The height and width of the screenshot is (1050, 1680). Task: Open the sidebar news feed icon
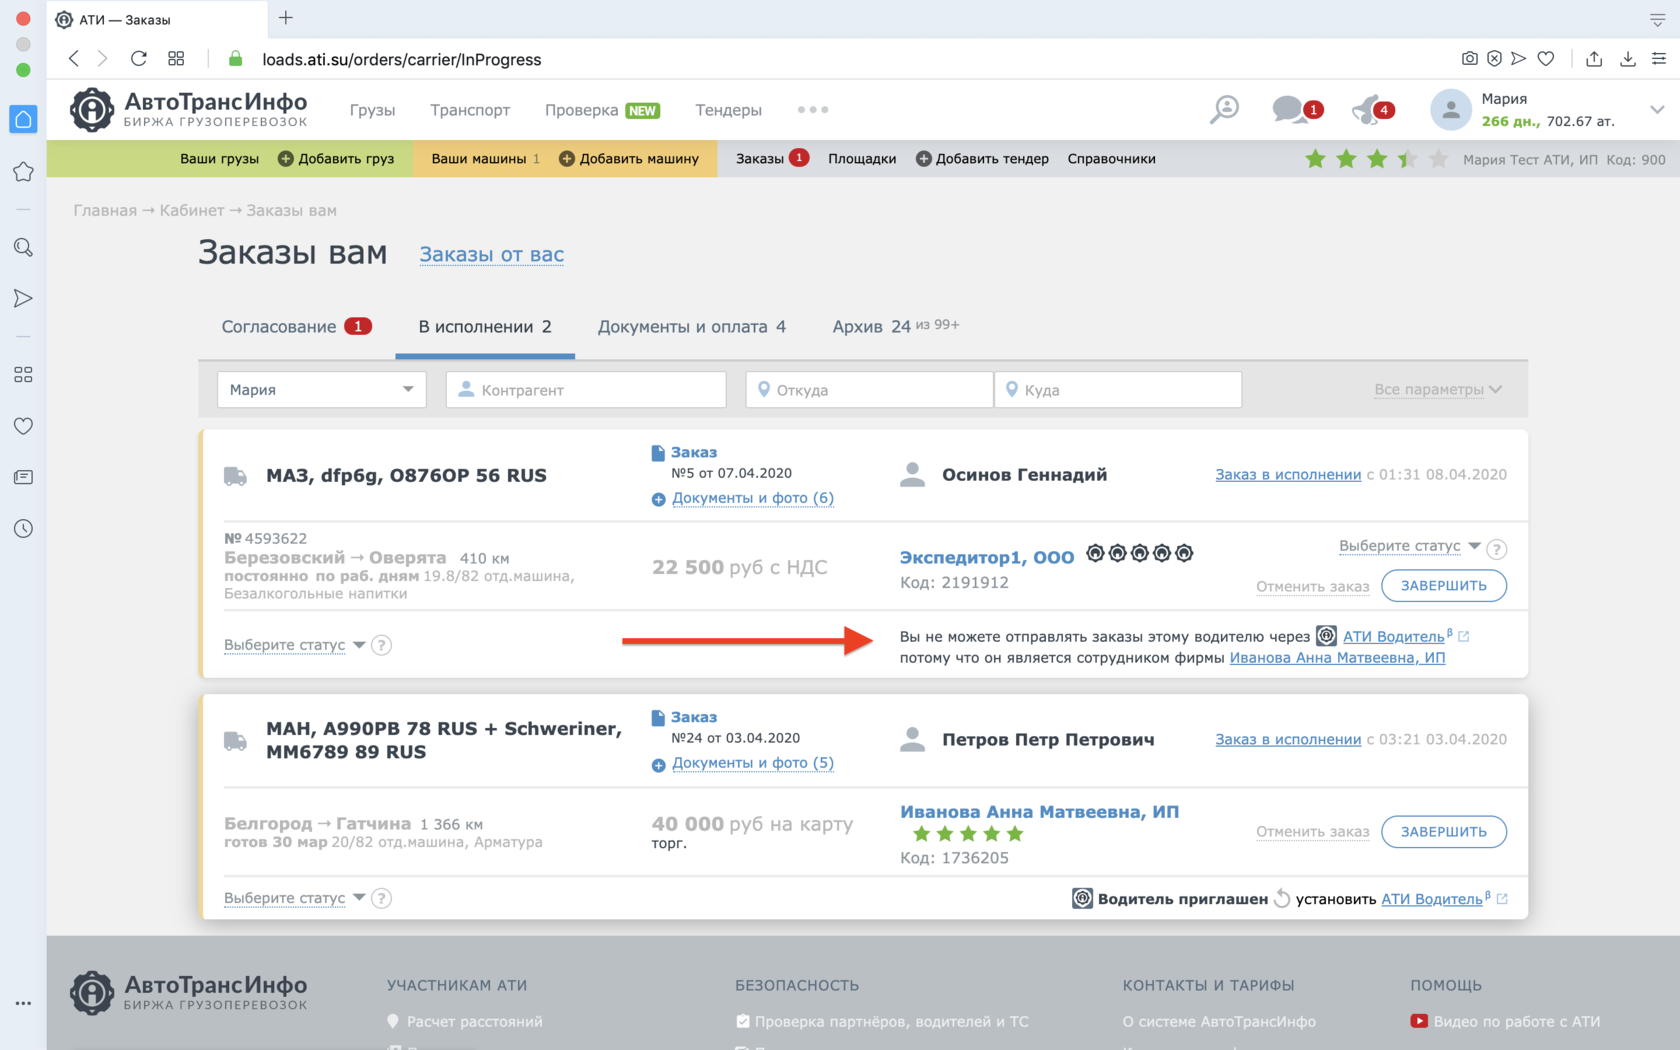coord(23,477)
